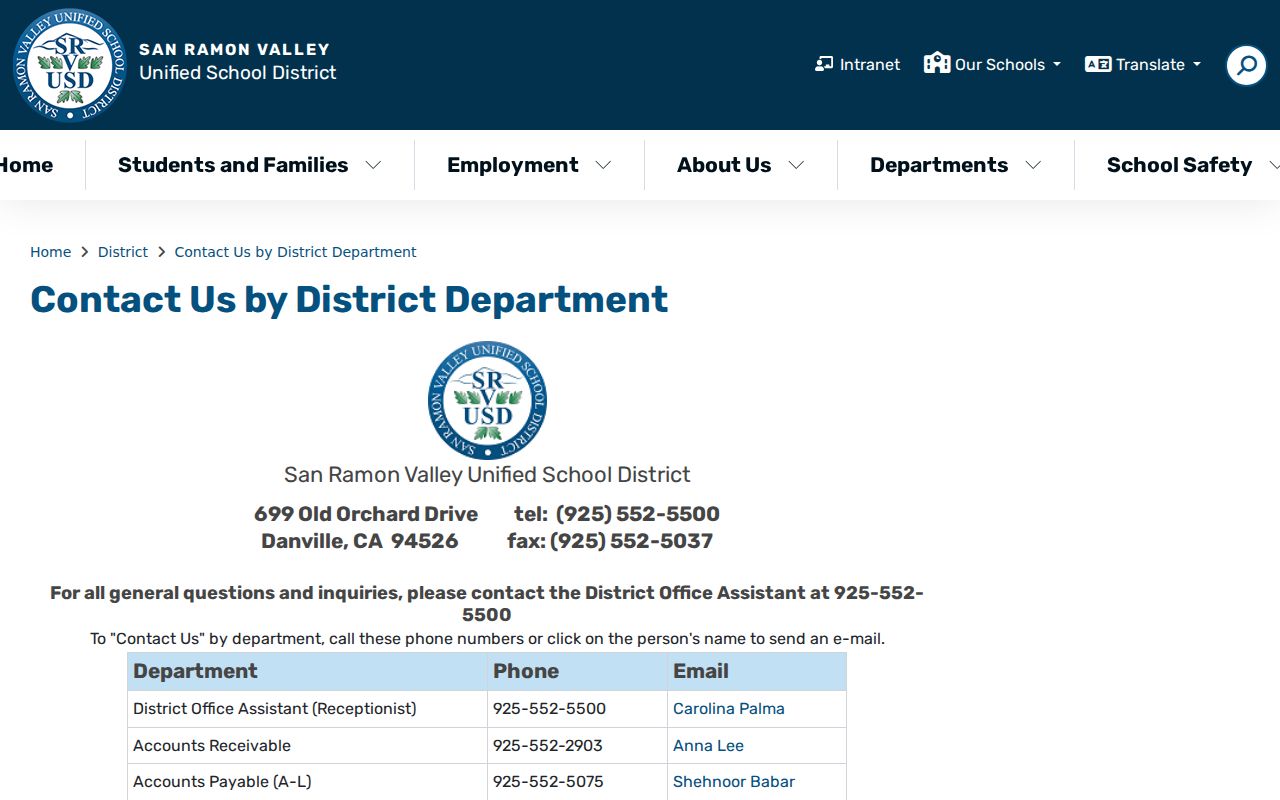Email Anna Lee
1280x800 pixels.
708,746
